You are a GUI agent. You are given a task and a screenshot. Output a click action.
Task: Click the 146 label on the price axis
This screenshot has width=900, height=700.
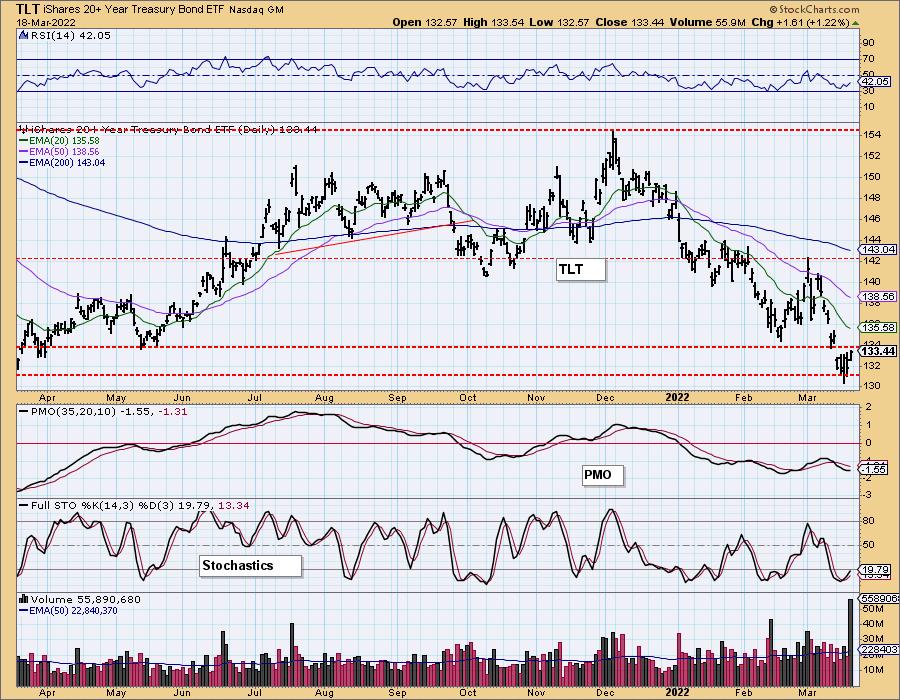tap(872, 219)
